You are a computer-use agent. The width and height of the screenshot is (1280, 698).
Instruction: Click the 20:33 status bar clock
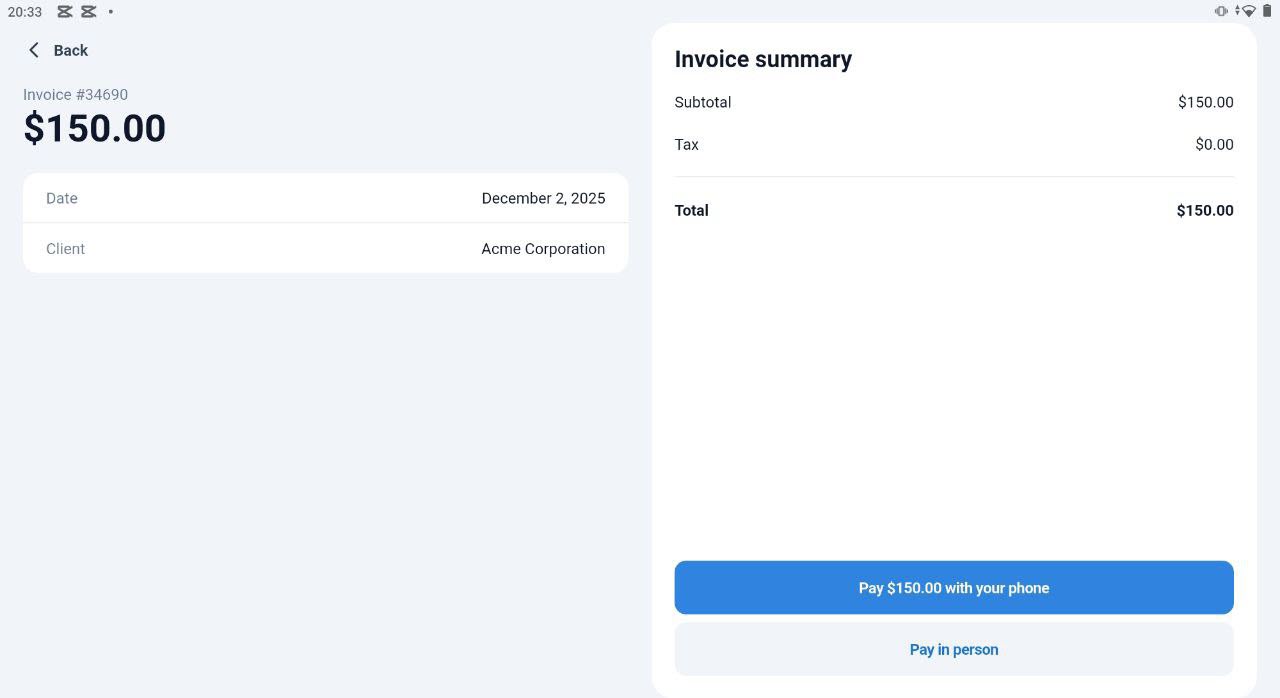coord(25,12)
